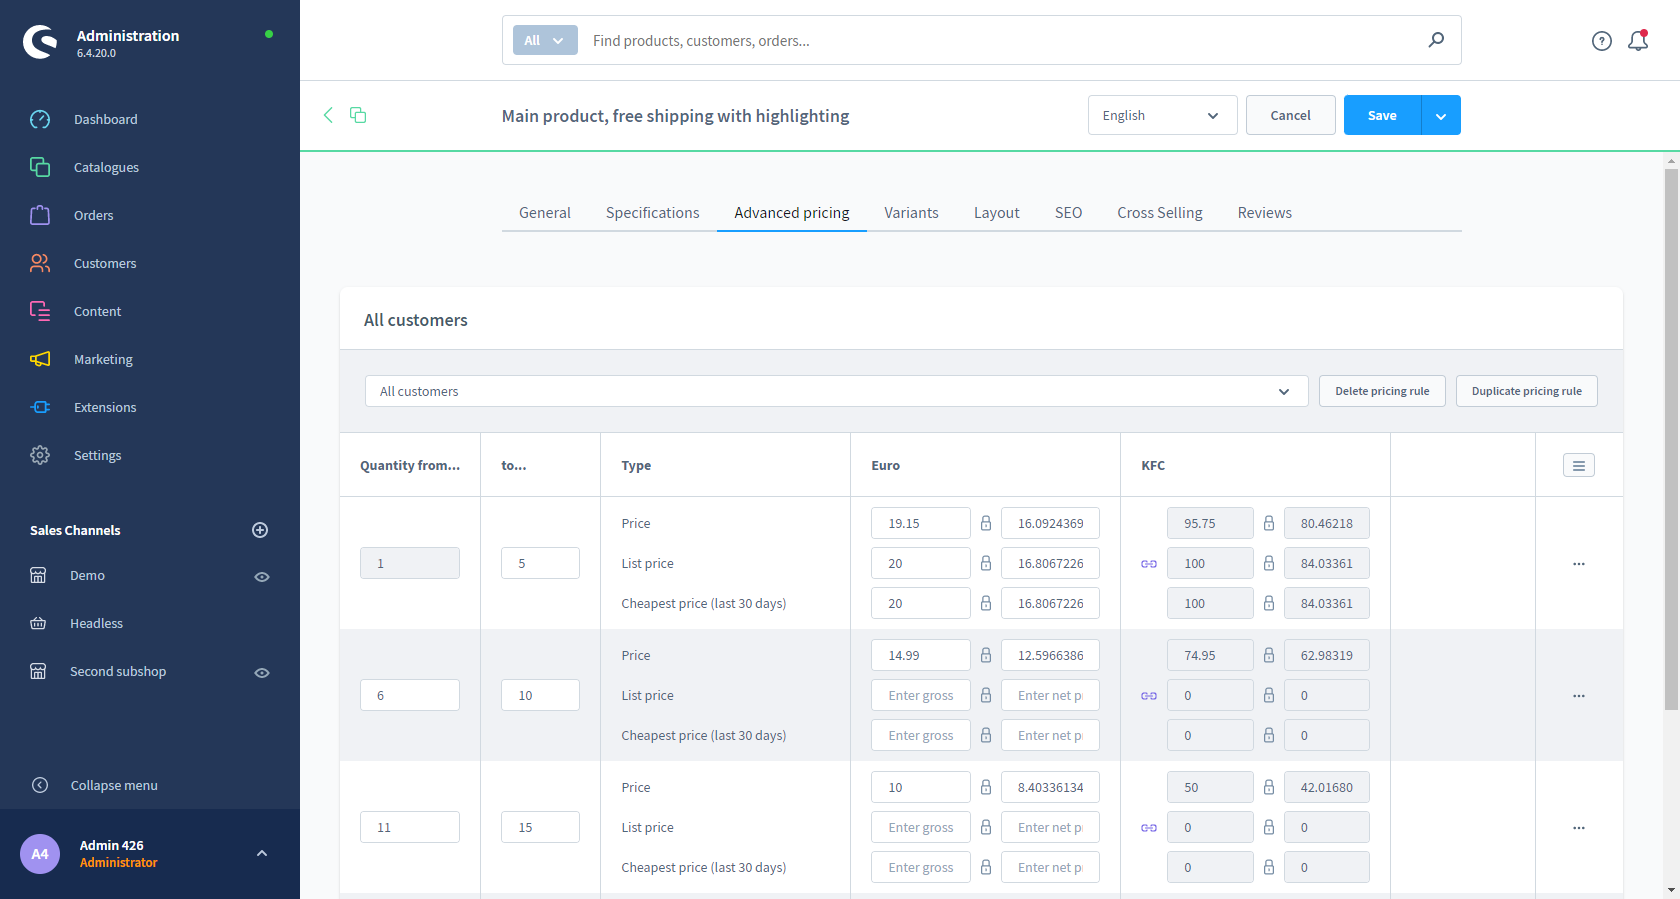This screenshot has height=899, width=1680.
Task: Click Delete pricing rule
Action: click(x=1382, y=391)
